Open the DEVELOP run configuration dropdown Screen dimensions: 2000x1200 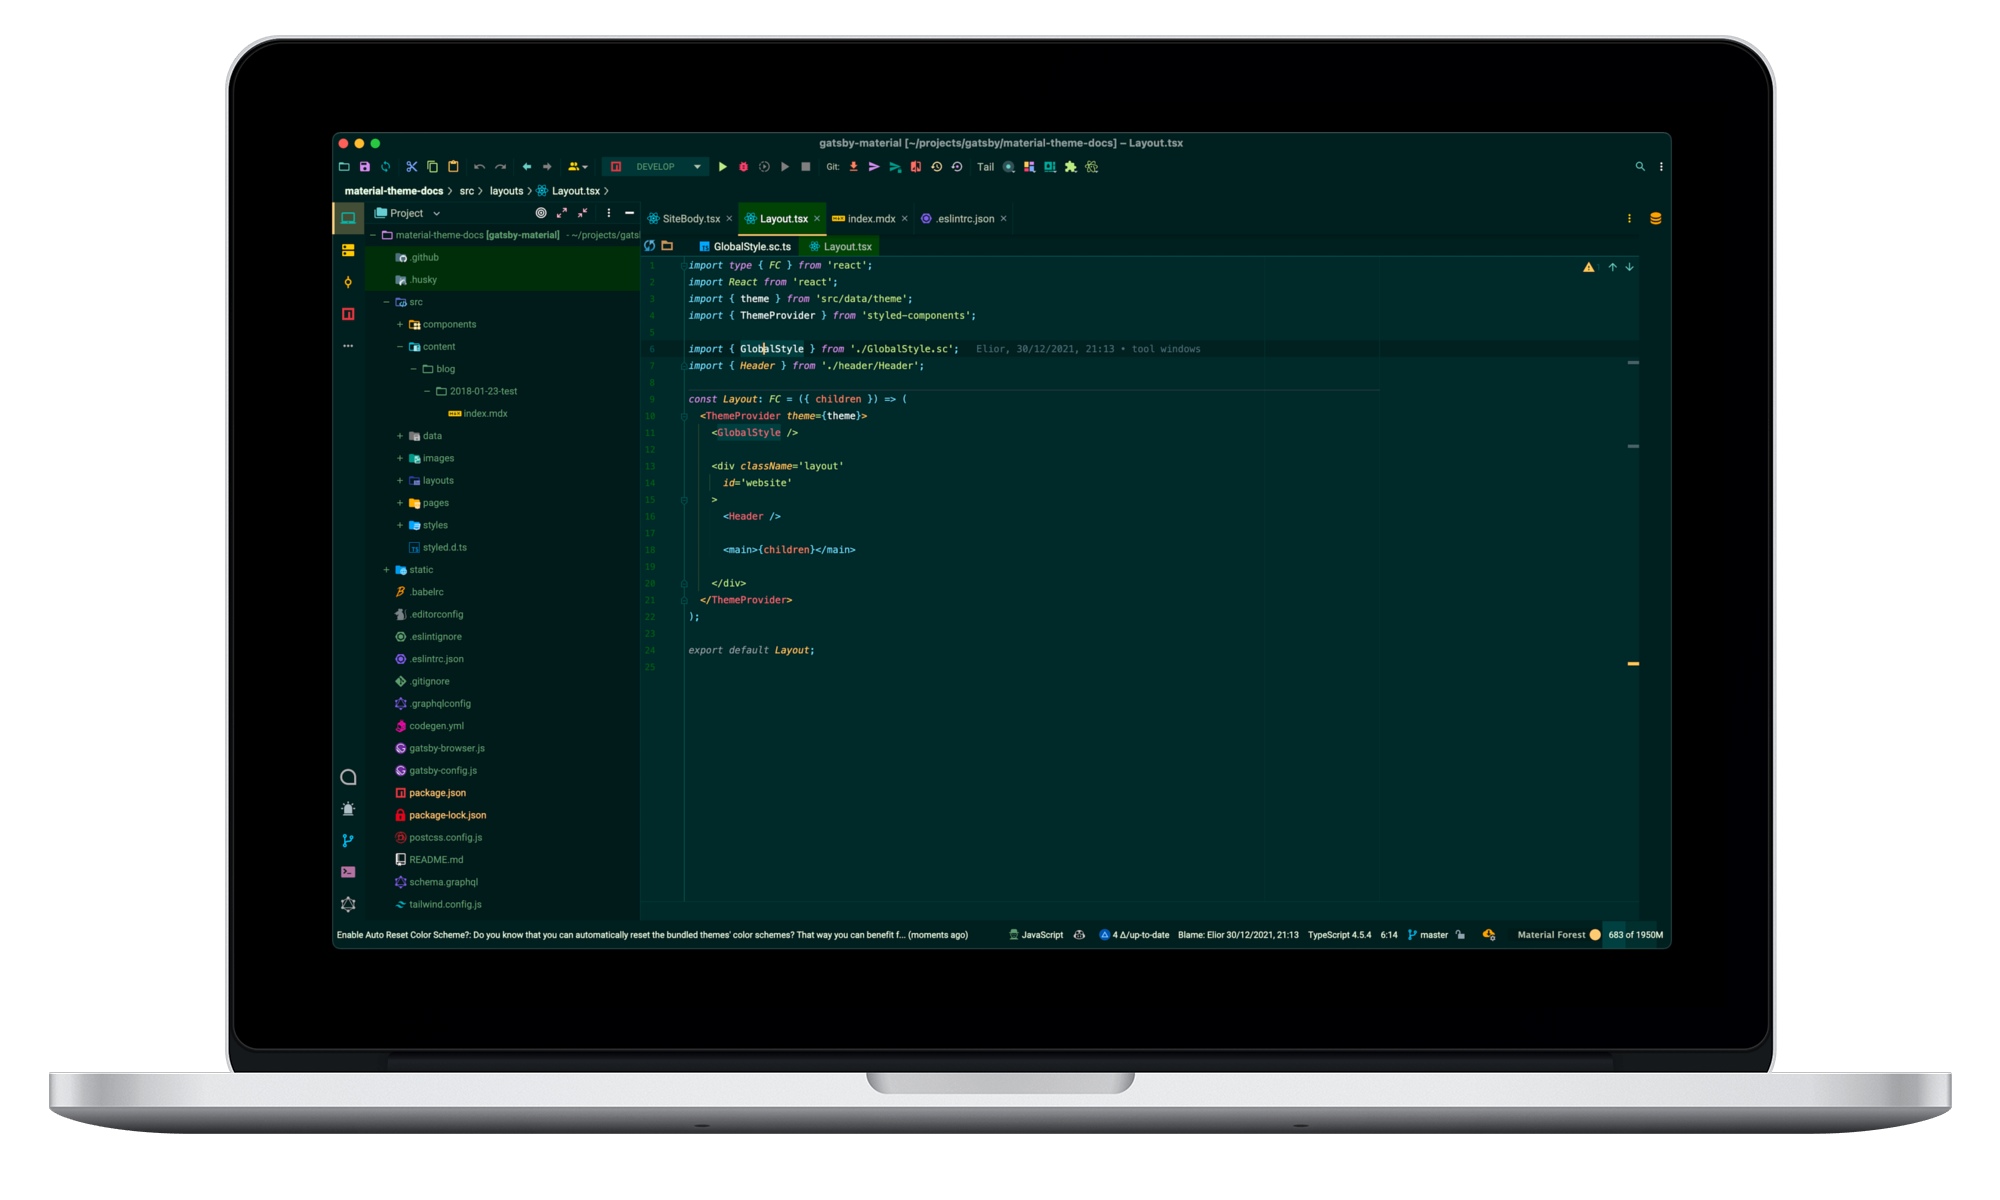pos(656,167)
